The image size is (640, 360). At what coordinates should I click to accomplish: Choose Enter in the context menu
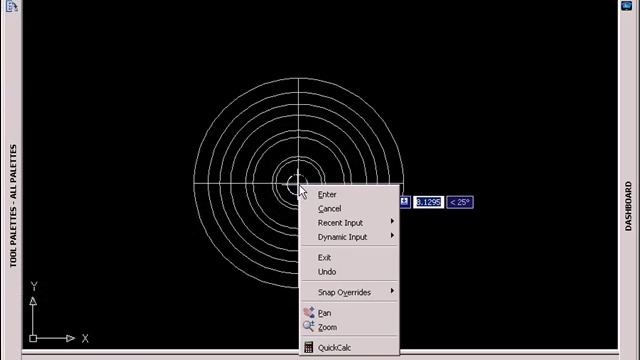coord(349,195)
